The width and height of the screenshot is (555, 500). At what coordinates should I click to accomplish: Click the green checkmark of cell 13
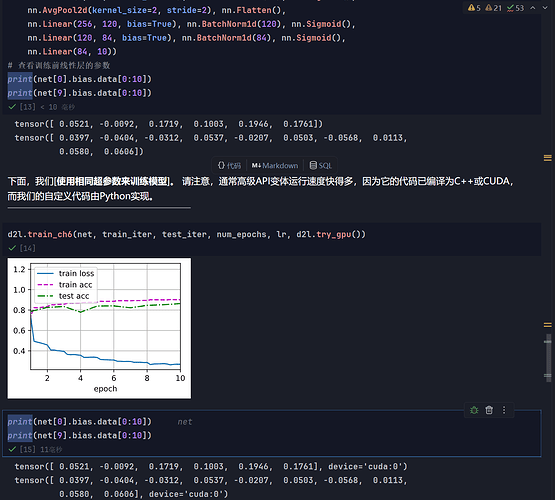pos(12,107)
